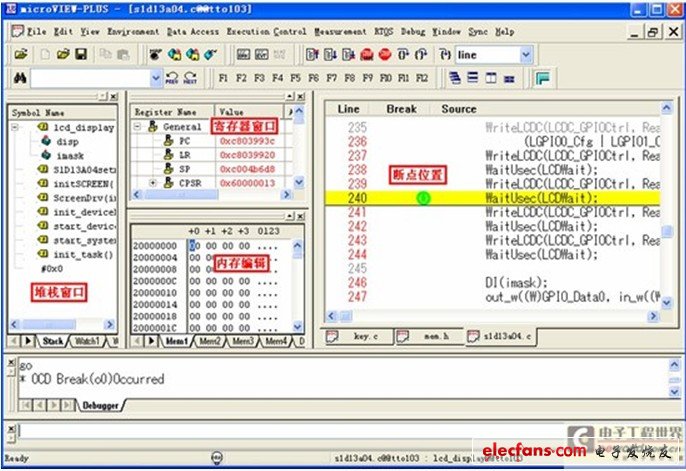Click the F8 function key button
This screenshot has width=686, height=471.
click(x=350, y=78)
